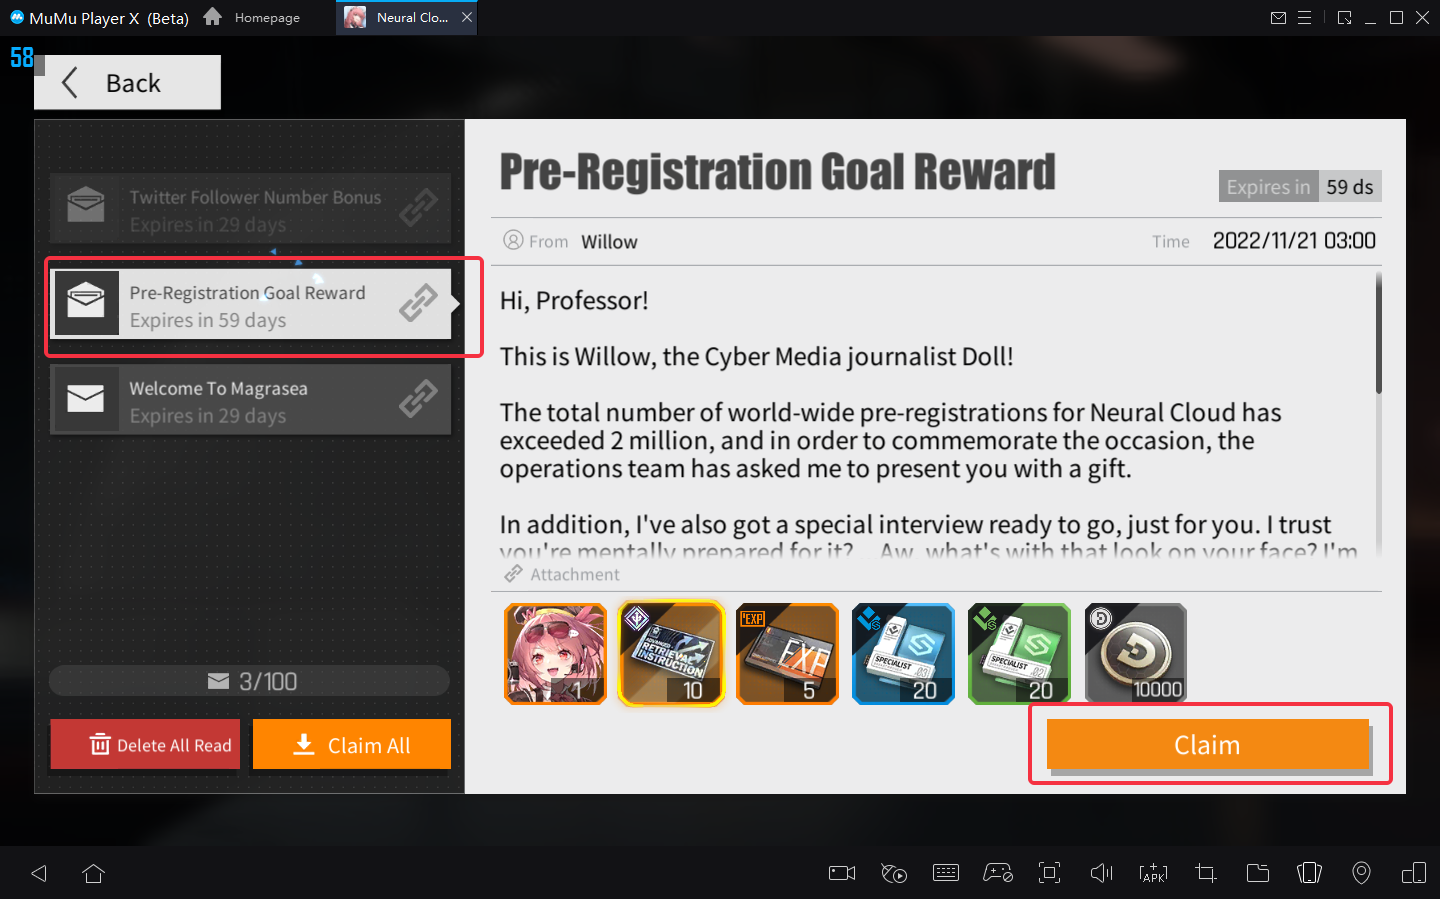Click the Claim All button

352,745
